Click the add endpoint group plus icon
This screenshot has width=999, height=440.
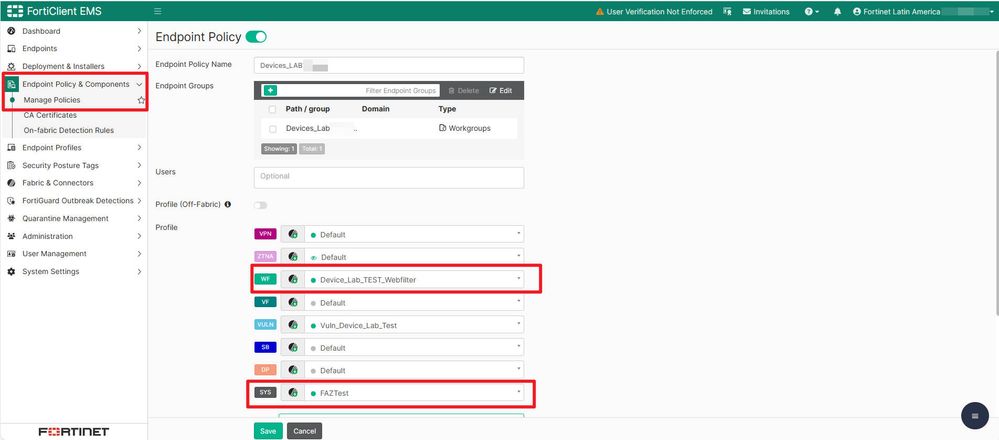coord(270,90)
